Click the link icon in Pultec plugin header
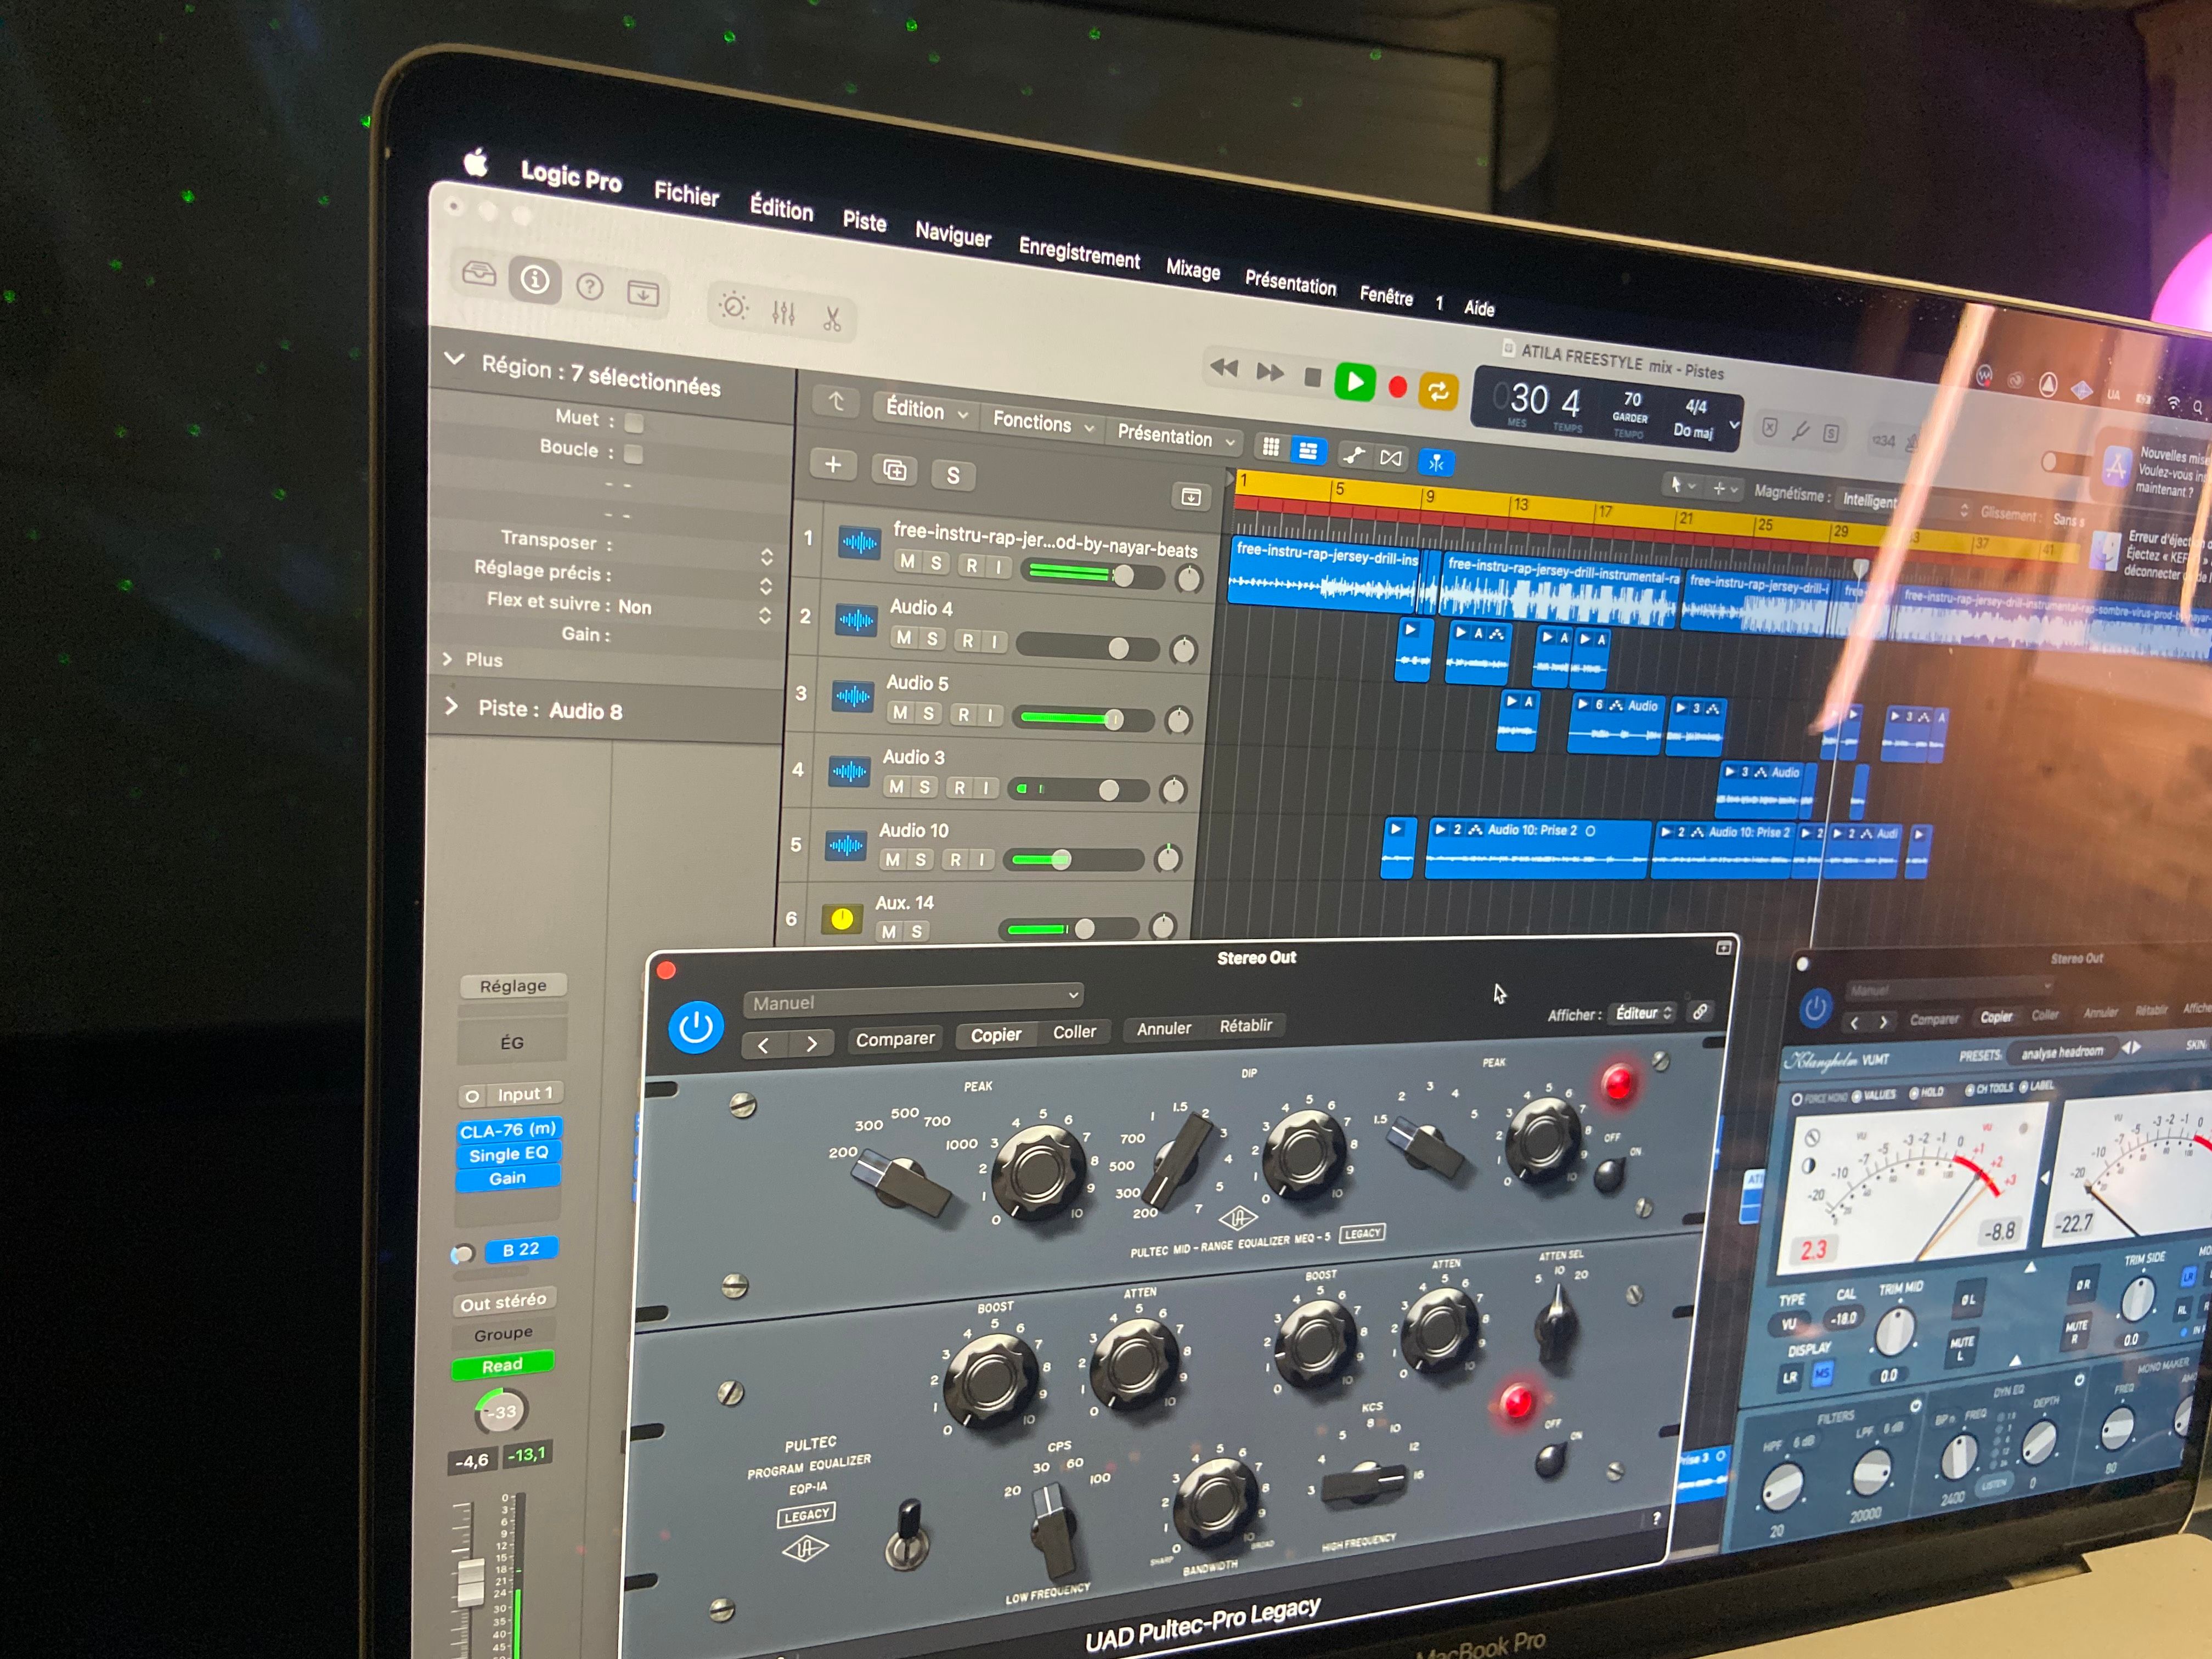This screenshot has width=2212, height=1659. 1699,1011
